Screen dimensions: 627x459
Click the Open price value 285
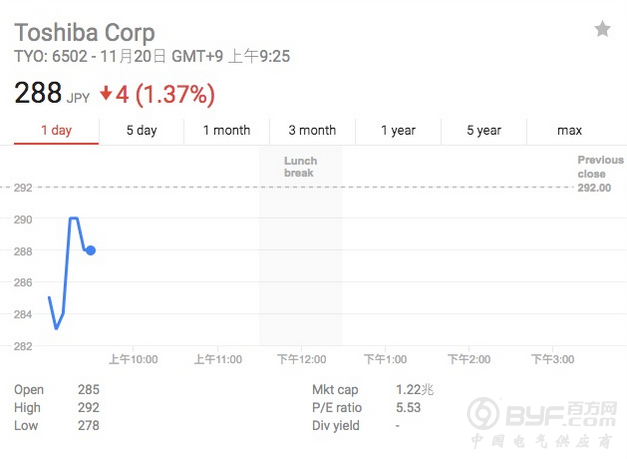[88, 389]
